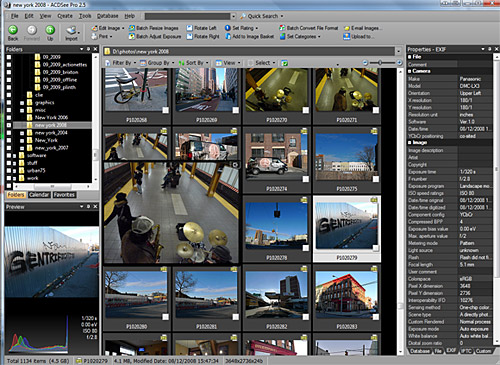Screen dimensions: 500x365
Task: Launch Batch Convert File Format
Action: click(309, 28)
